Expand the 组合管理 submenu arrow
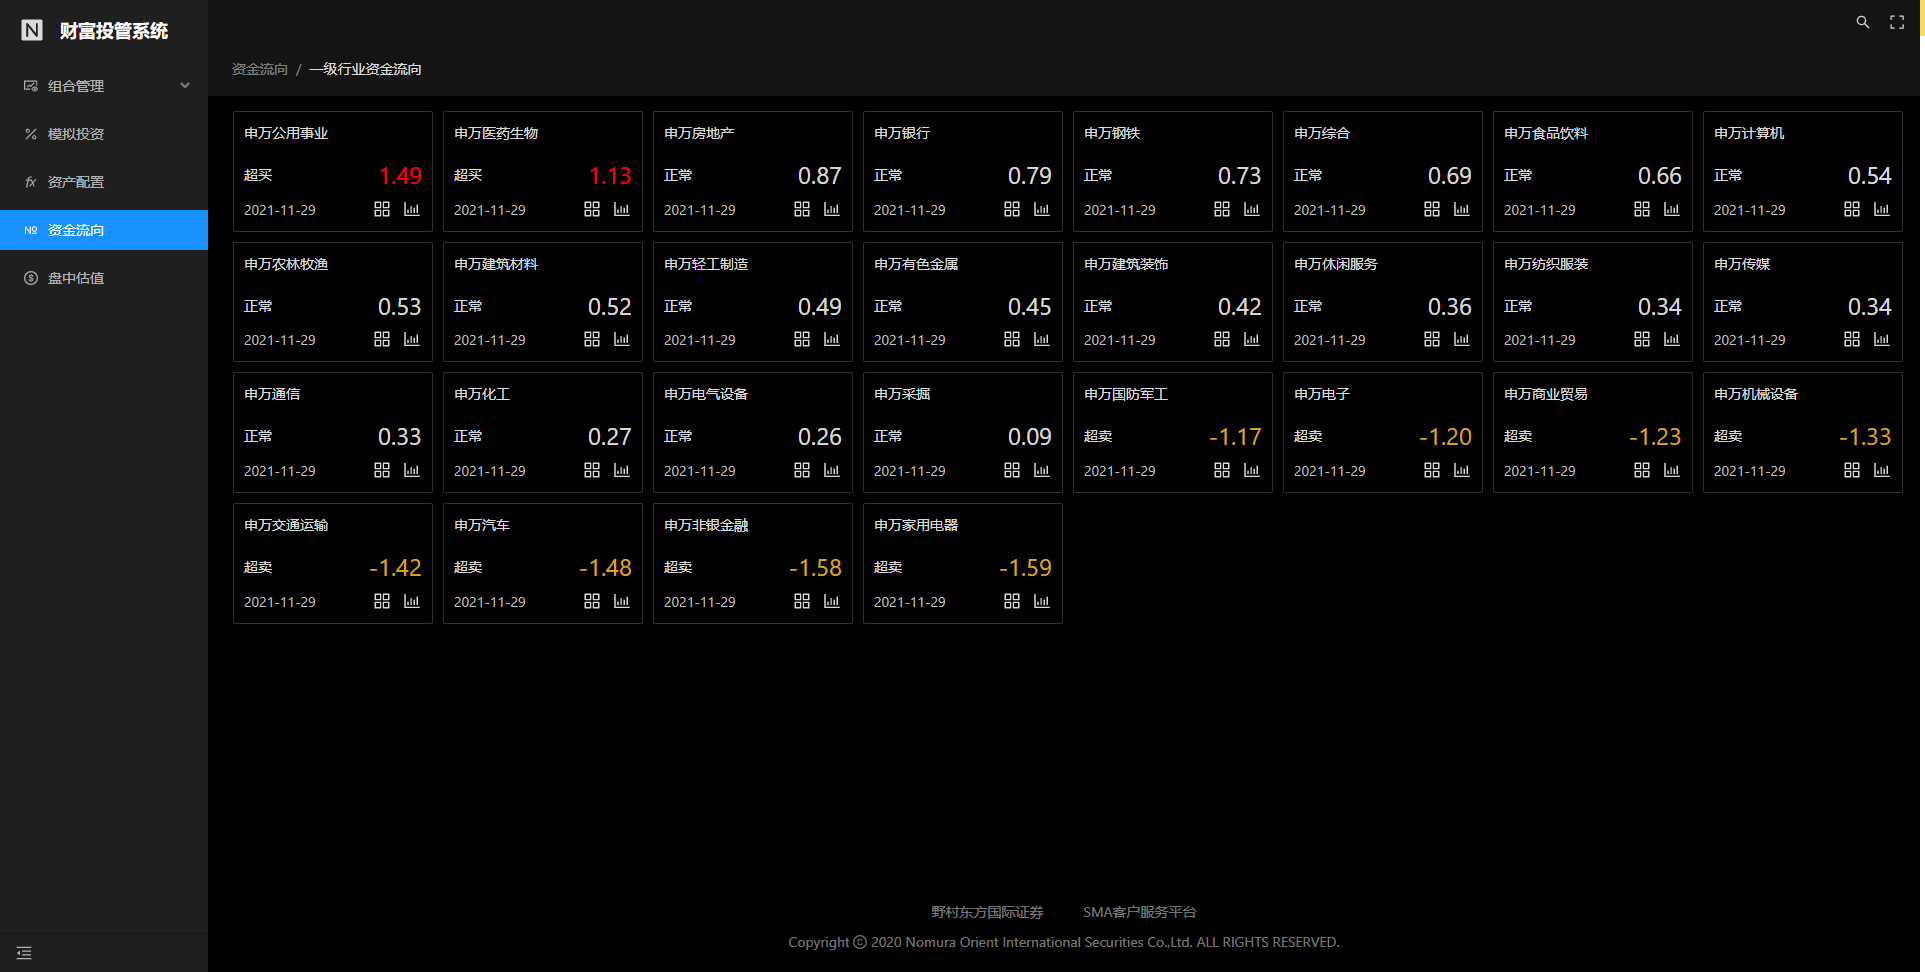This screenshot has height=972, width=1925. click(185, 86)
